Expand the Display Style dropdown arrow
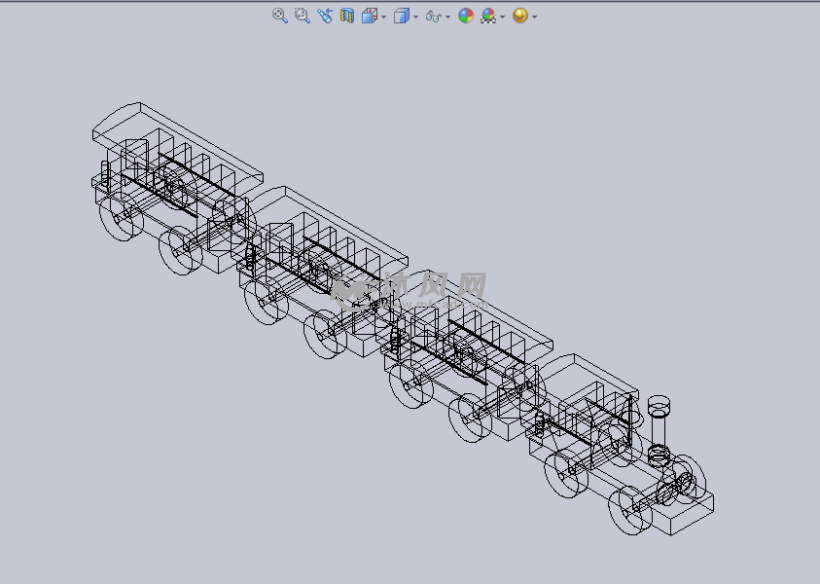The width and height of the screenshot is (820, 584). point(416,17)
